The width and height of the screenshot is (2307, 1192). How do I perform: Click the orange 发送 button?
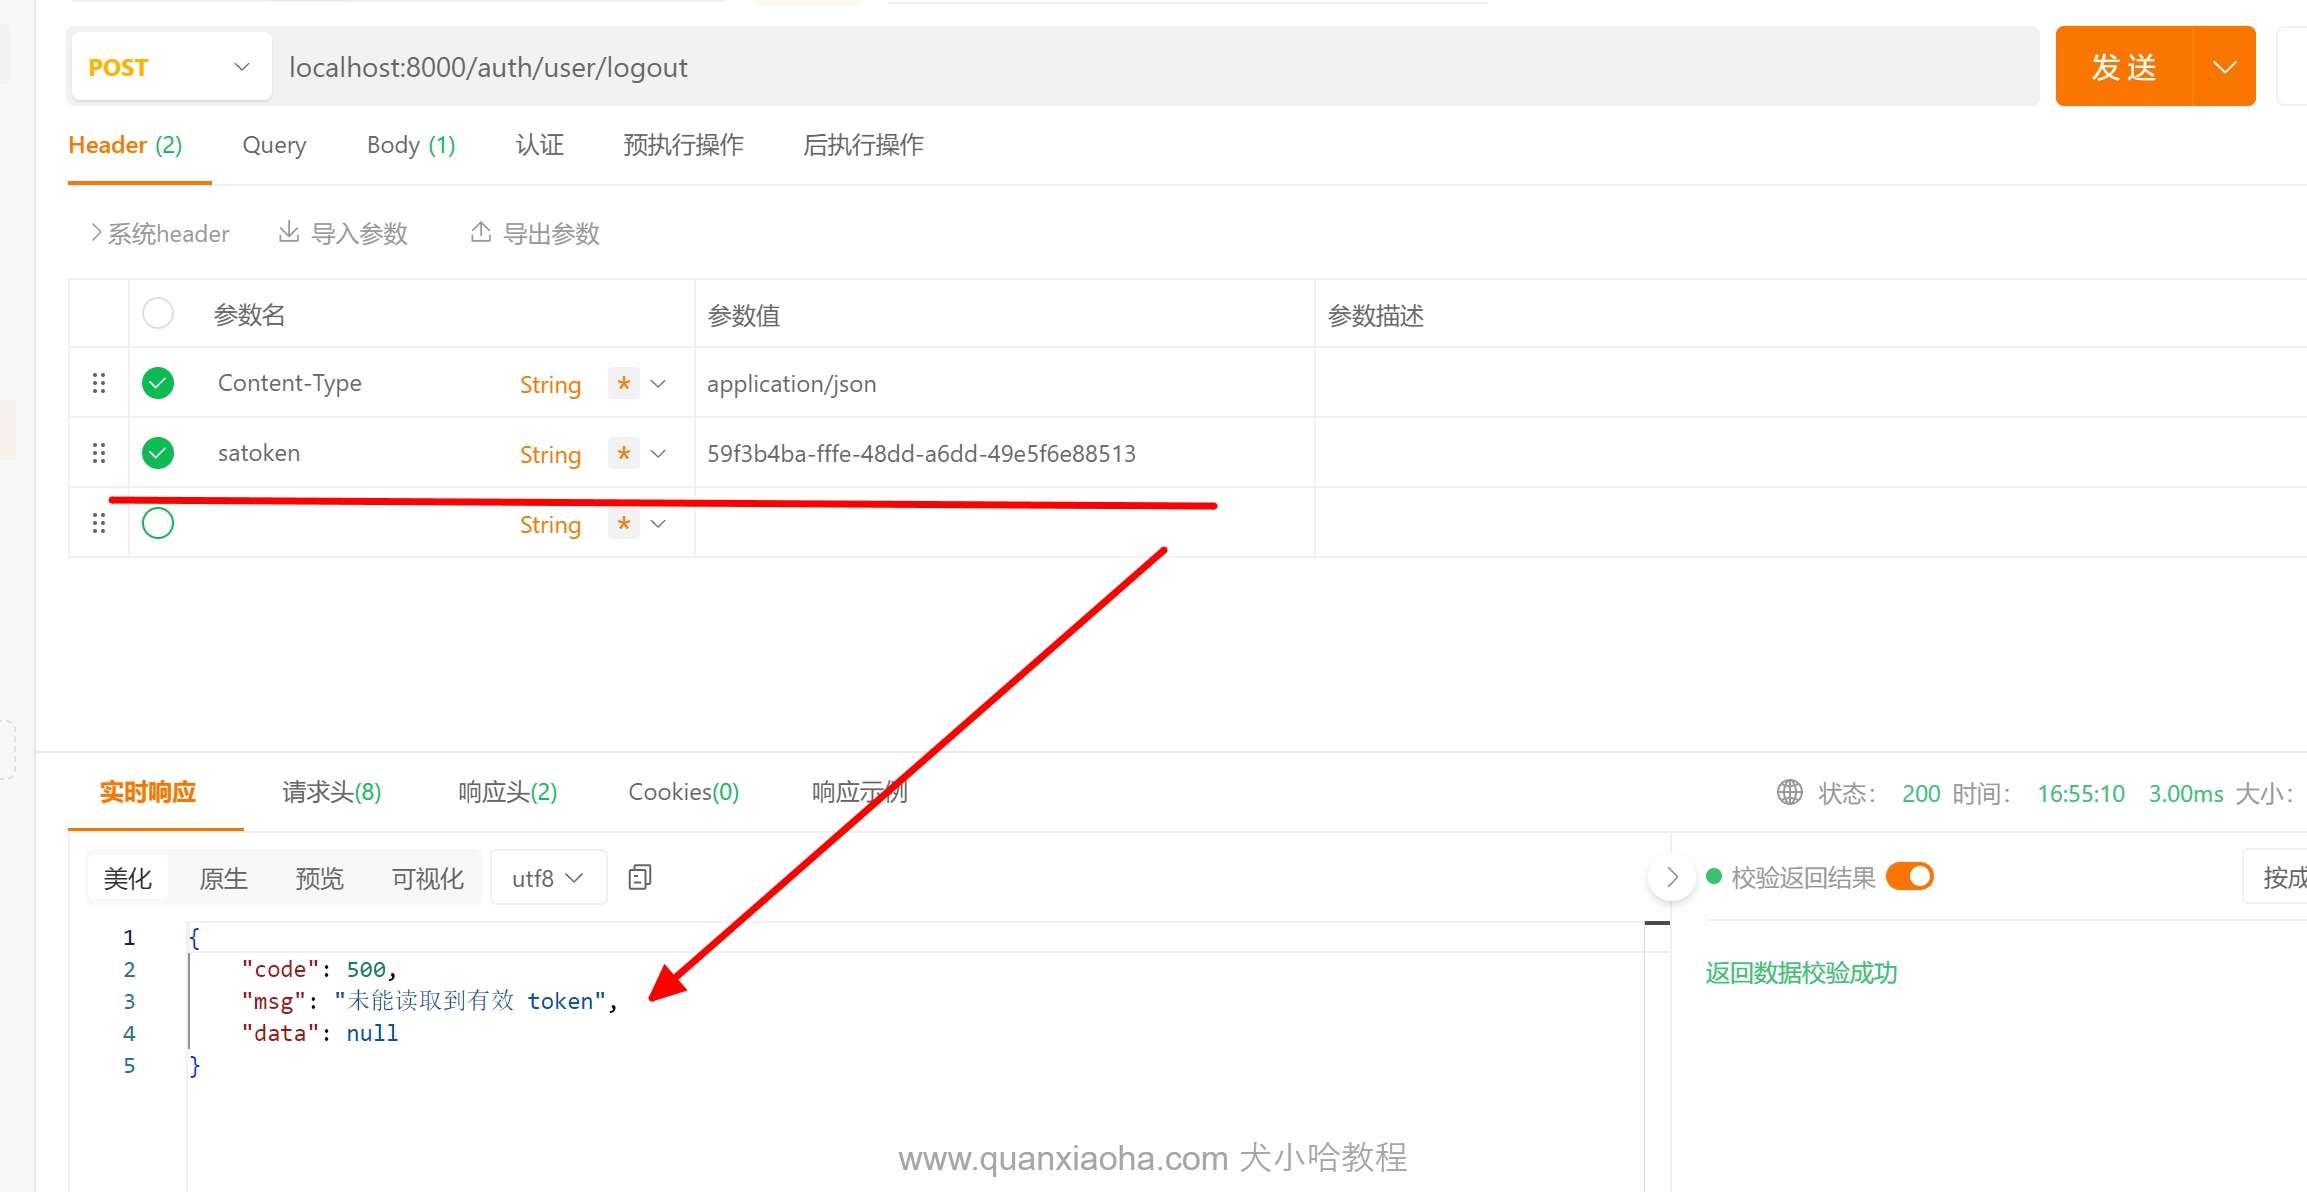[2123, 67]
